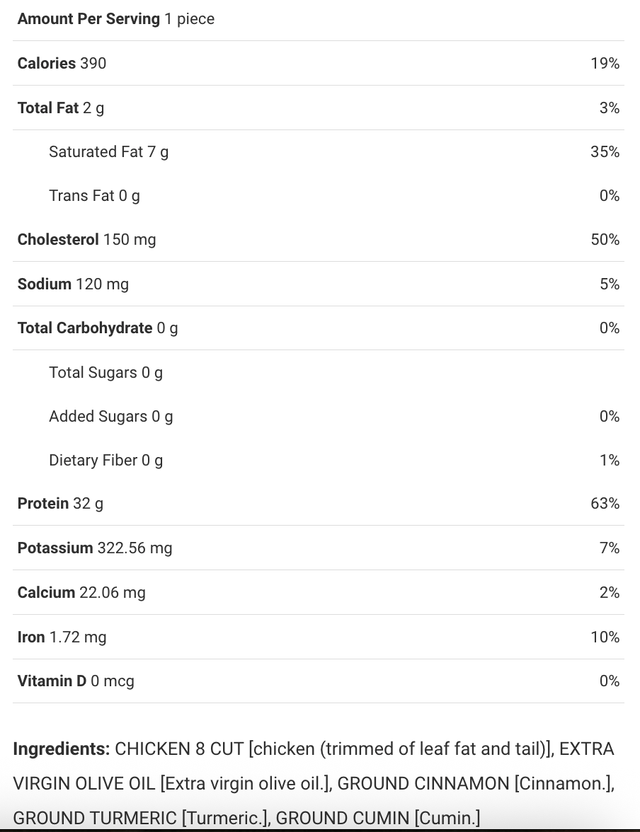640x832 pixels.
Task: Click the Trans Fat 0 g entry
Action: click(95, 195)
